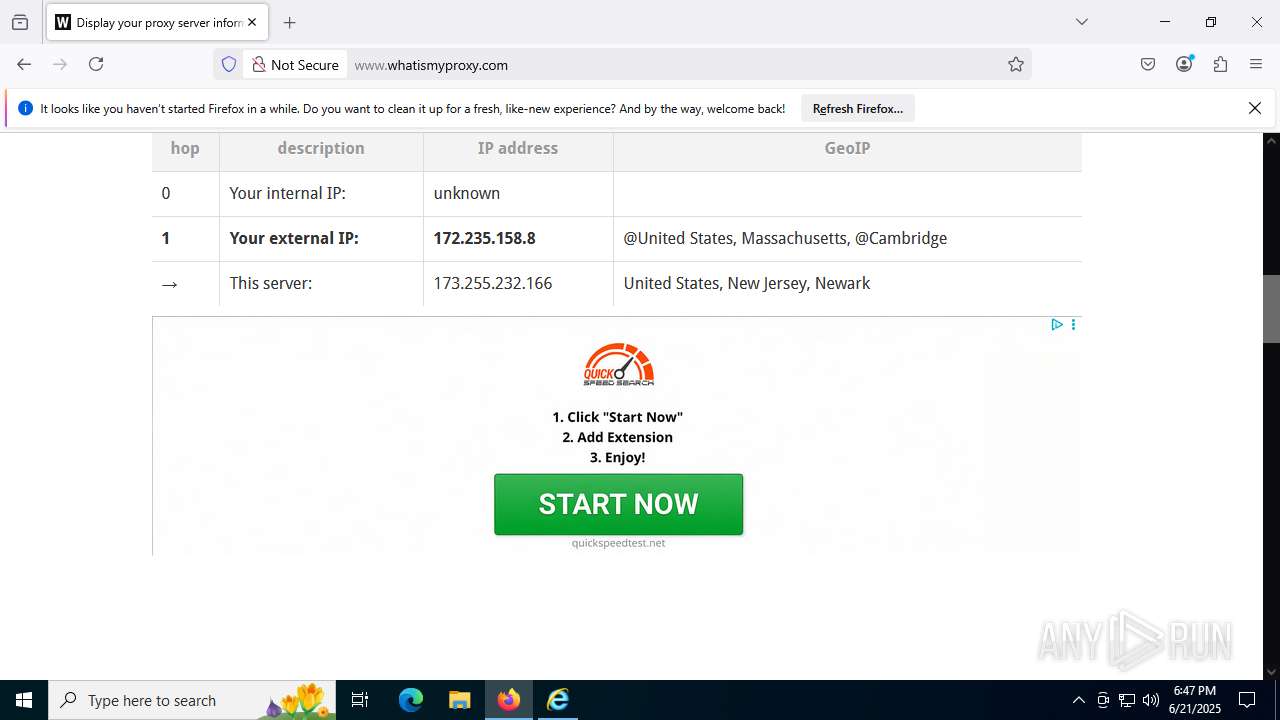Click the AdChoices triangle icon
1280x720 pixels.
[1056, 324]
